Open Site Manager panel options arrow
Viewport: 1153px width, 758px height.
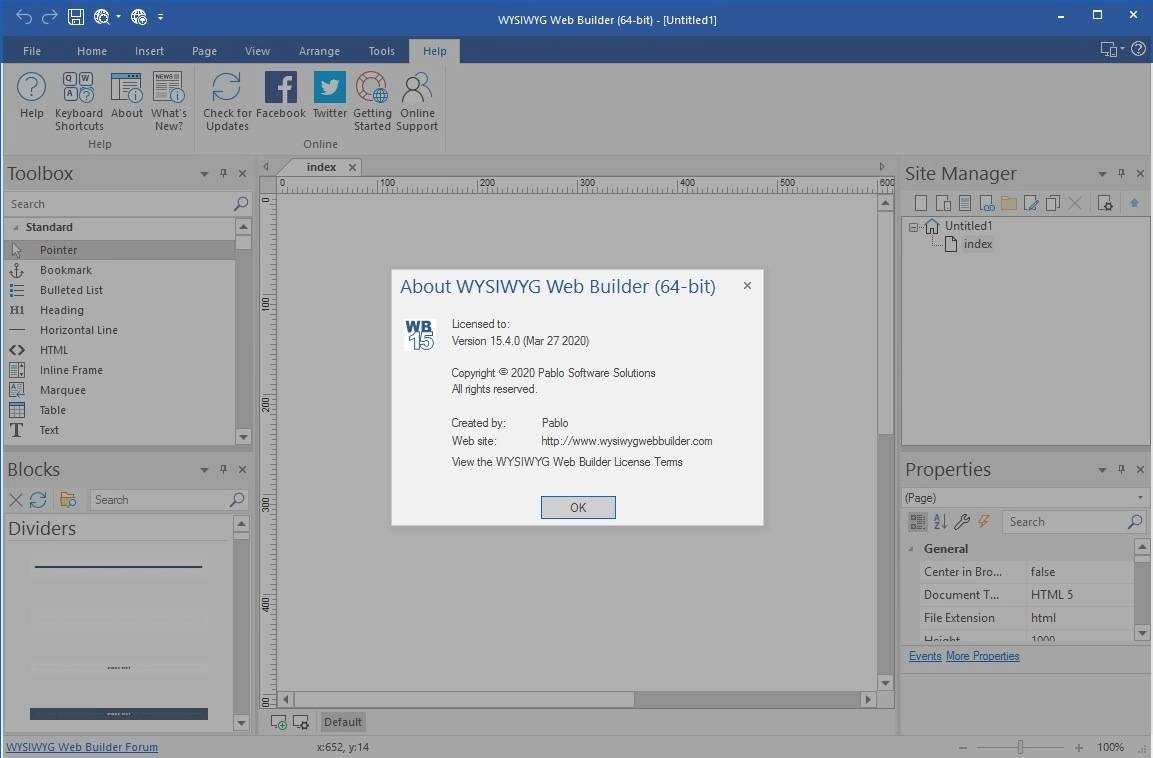[x=1102, y=174]
